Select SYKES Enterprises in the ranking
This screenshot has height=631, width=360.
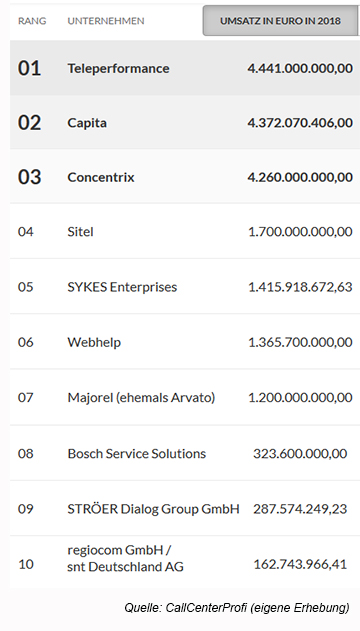pos(122,287)
